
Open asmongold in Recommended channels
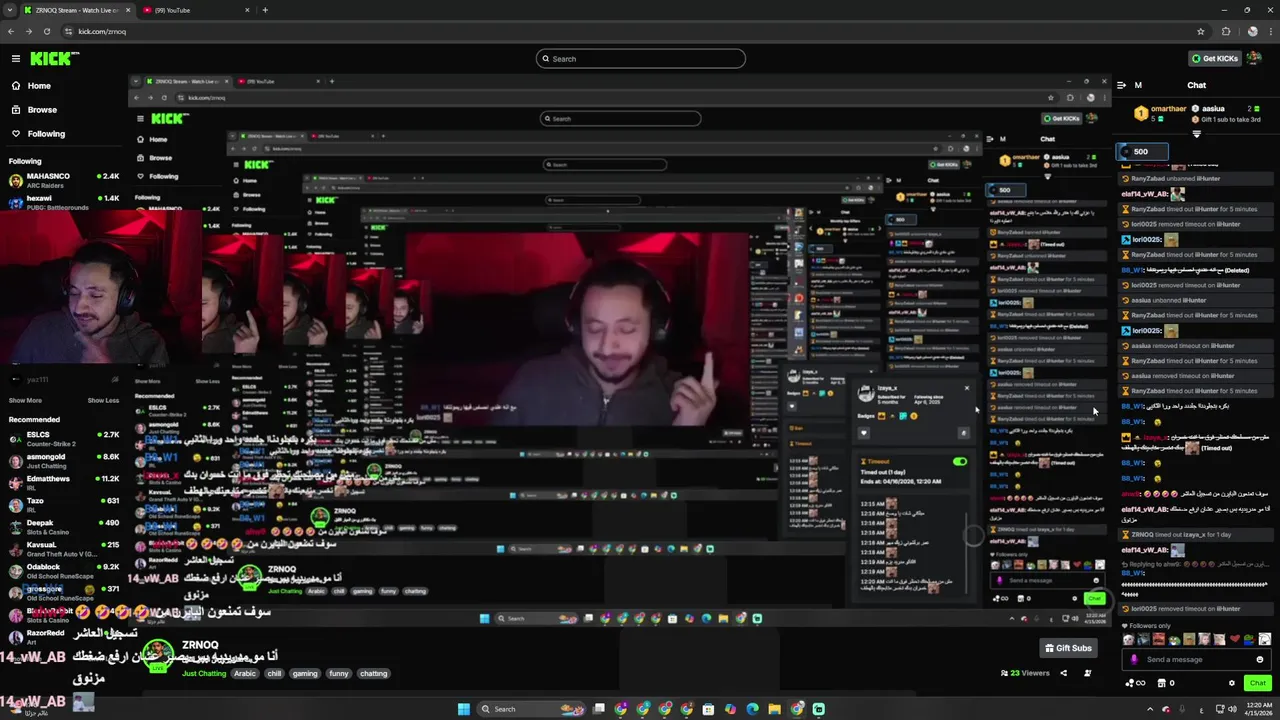pos(64,461)
